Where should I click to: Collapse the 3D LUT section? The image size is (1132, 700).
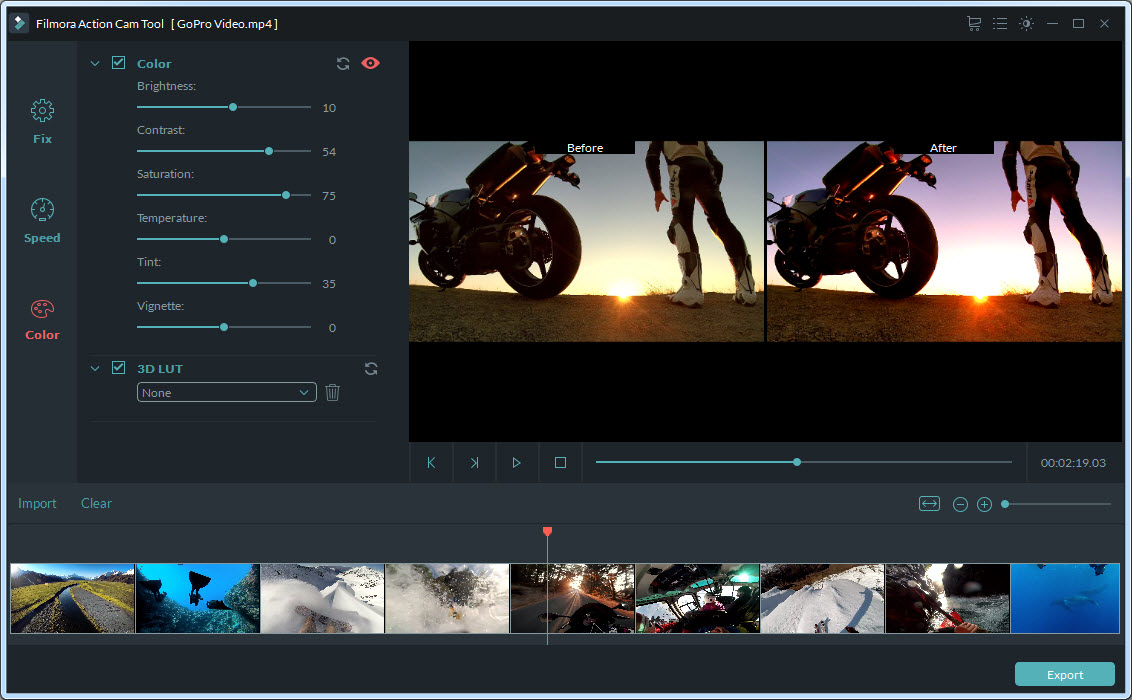(96, 368)
